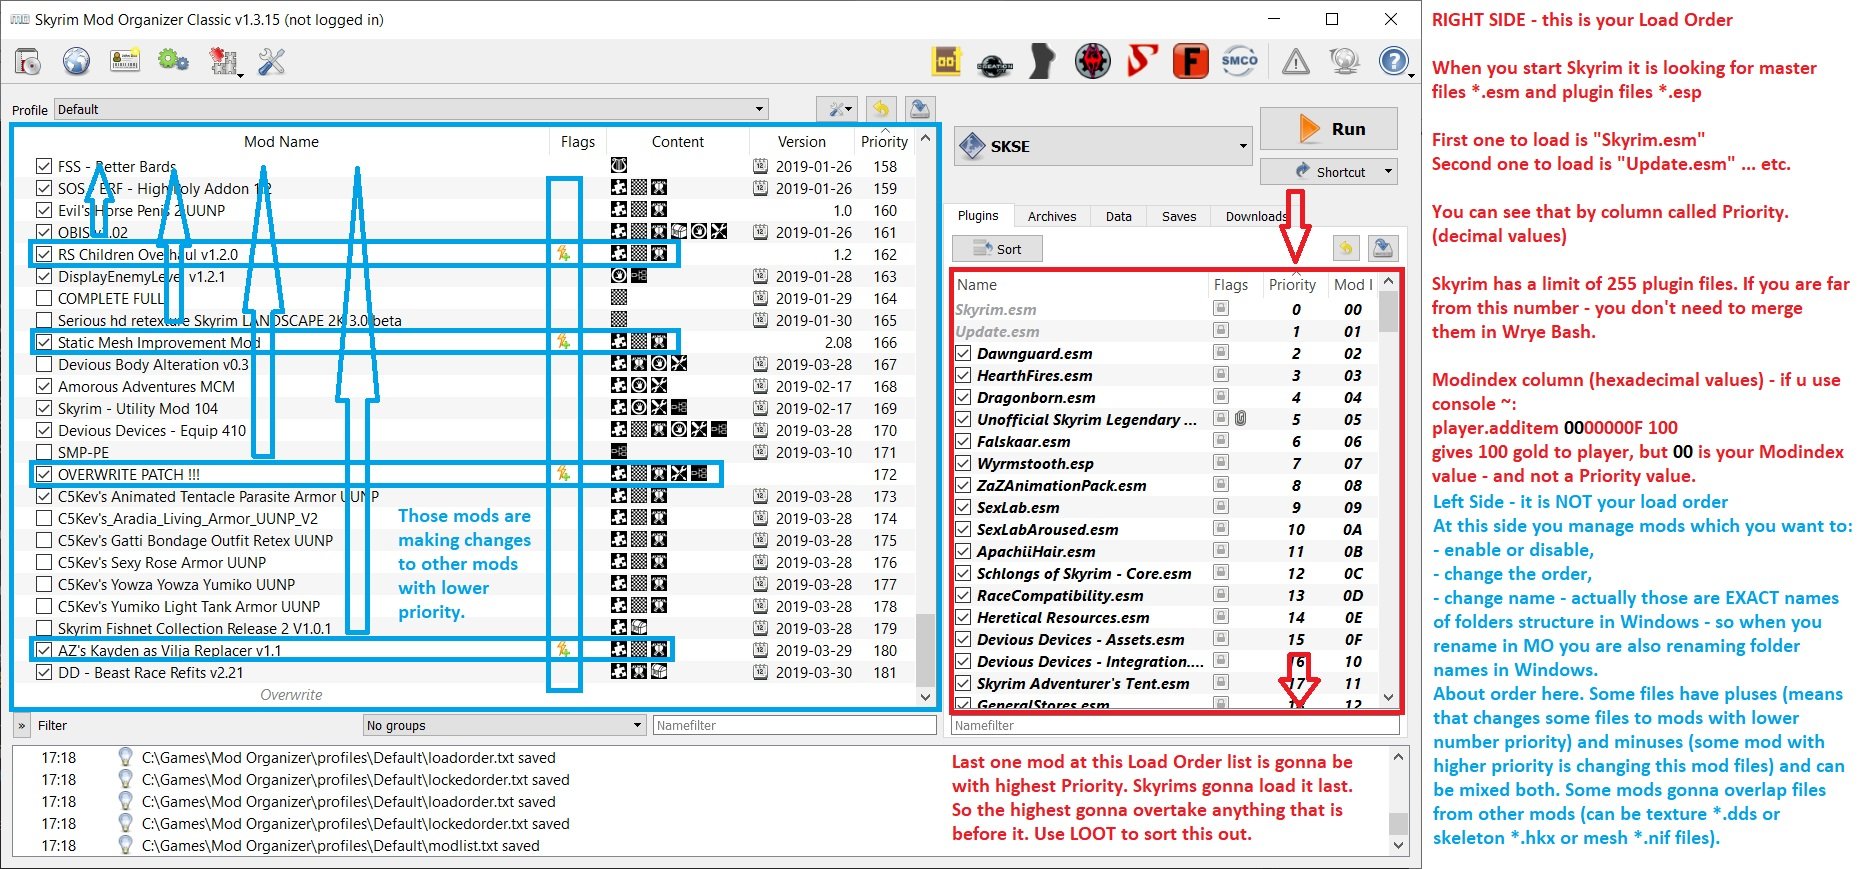Open the puzzle-piece tools icon
This screenshot has height=869, width=1861.
tap(223, 62)
